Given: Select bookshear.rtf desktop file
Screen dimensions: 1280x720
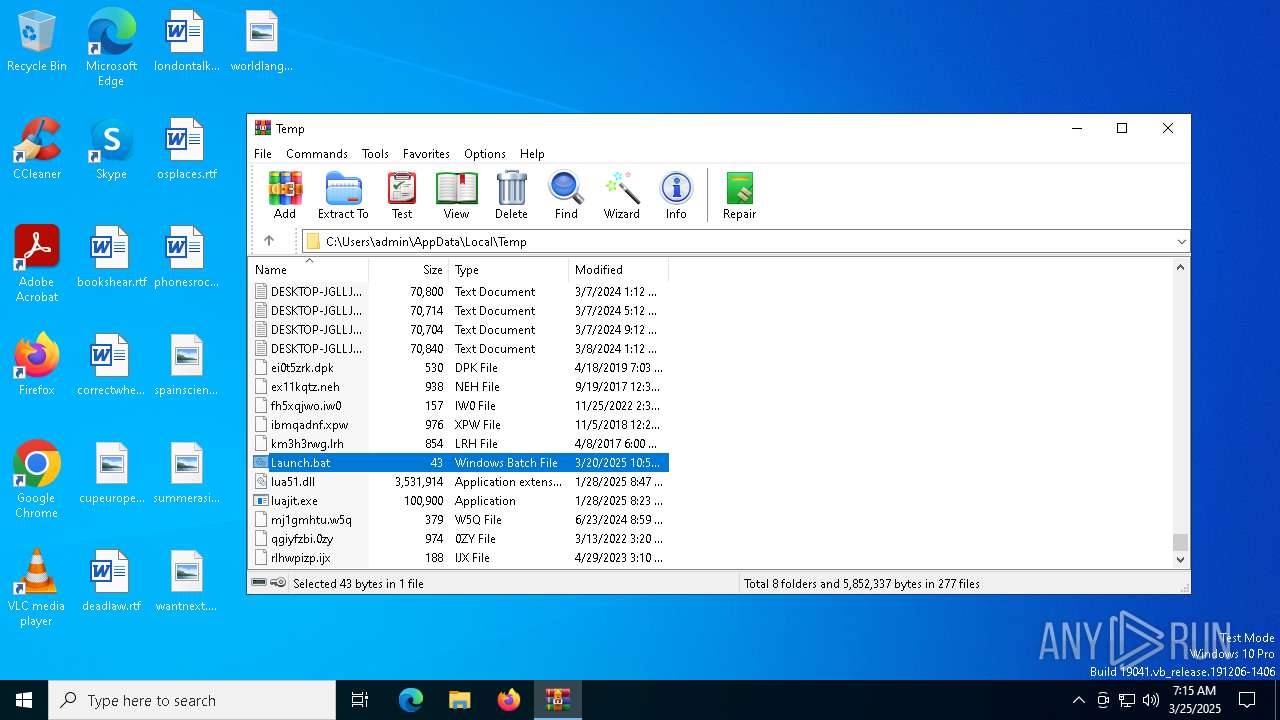Looking at the screenshot, I should point(111,258).
